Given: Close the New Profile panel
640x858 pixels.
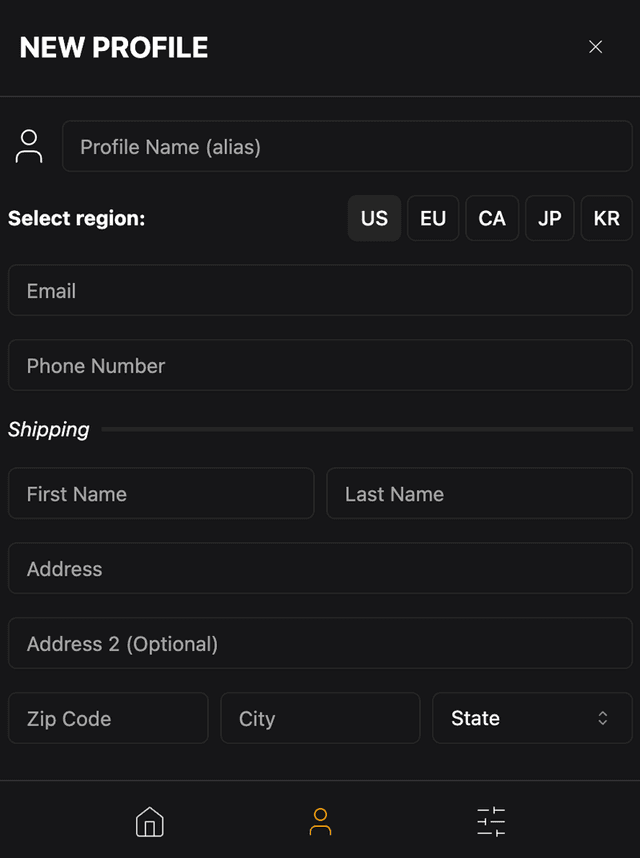Looking at the screenshot, I should pyautogui.click(x=595, y=47).
